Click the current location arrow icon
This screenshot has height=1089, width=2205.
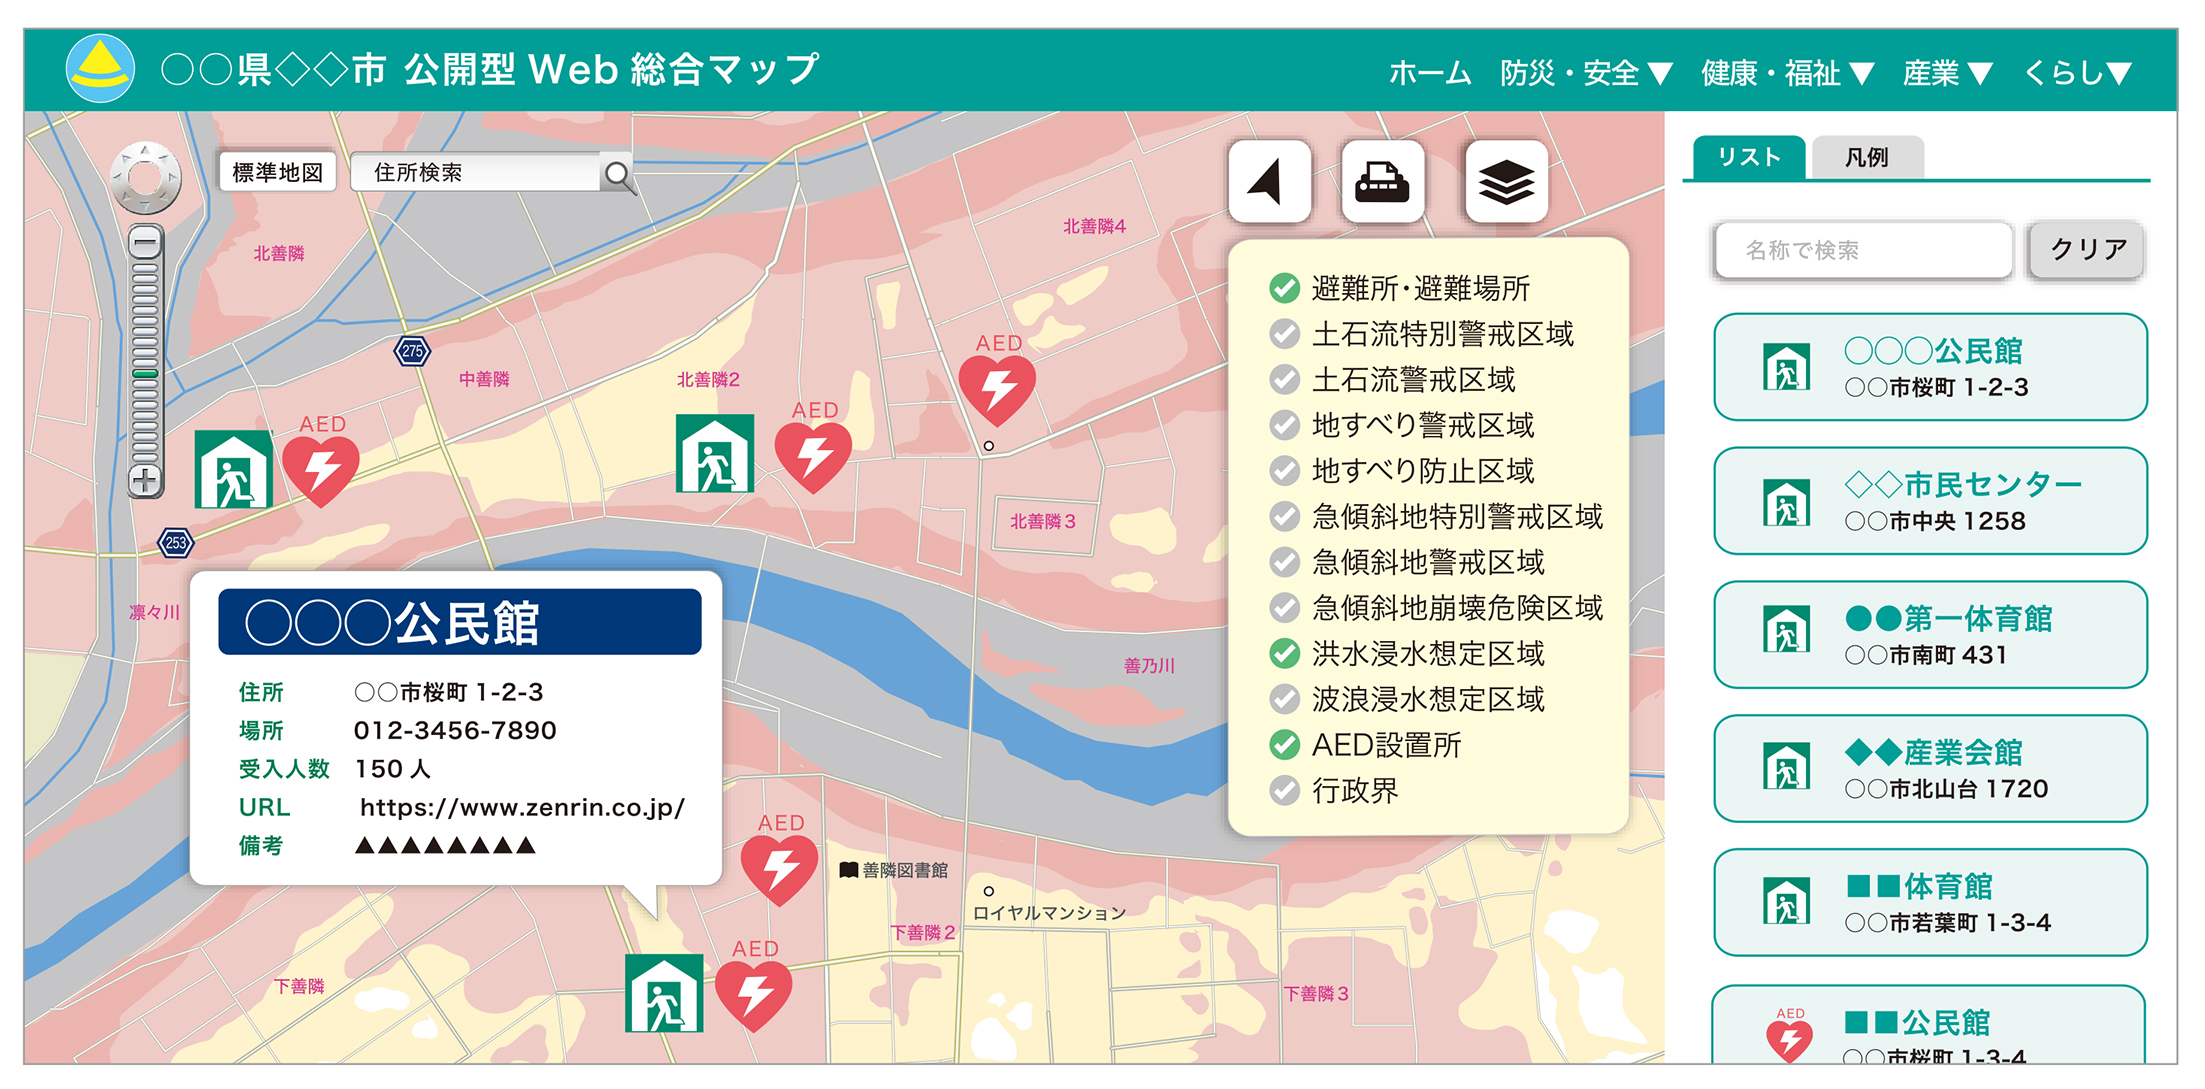(x=1269, y=182)
